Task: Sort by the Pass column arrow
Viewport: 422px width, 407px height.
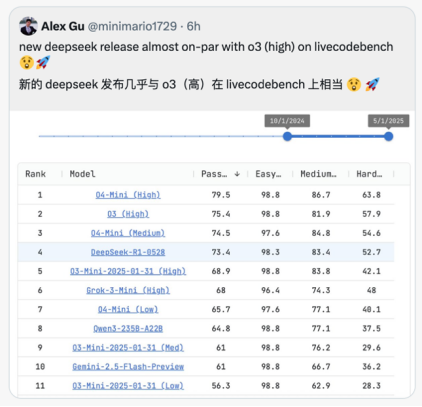Action: (237, 174)
